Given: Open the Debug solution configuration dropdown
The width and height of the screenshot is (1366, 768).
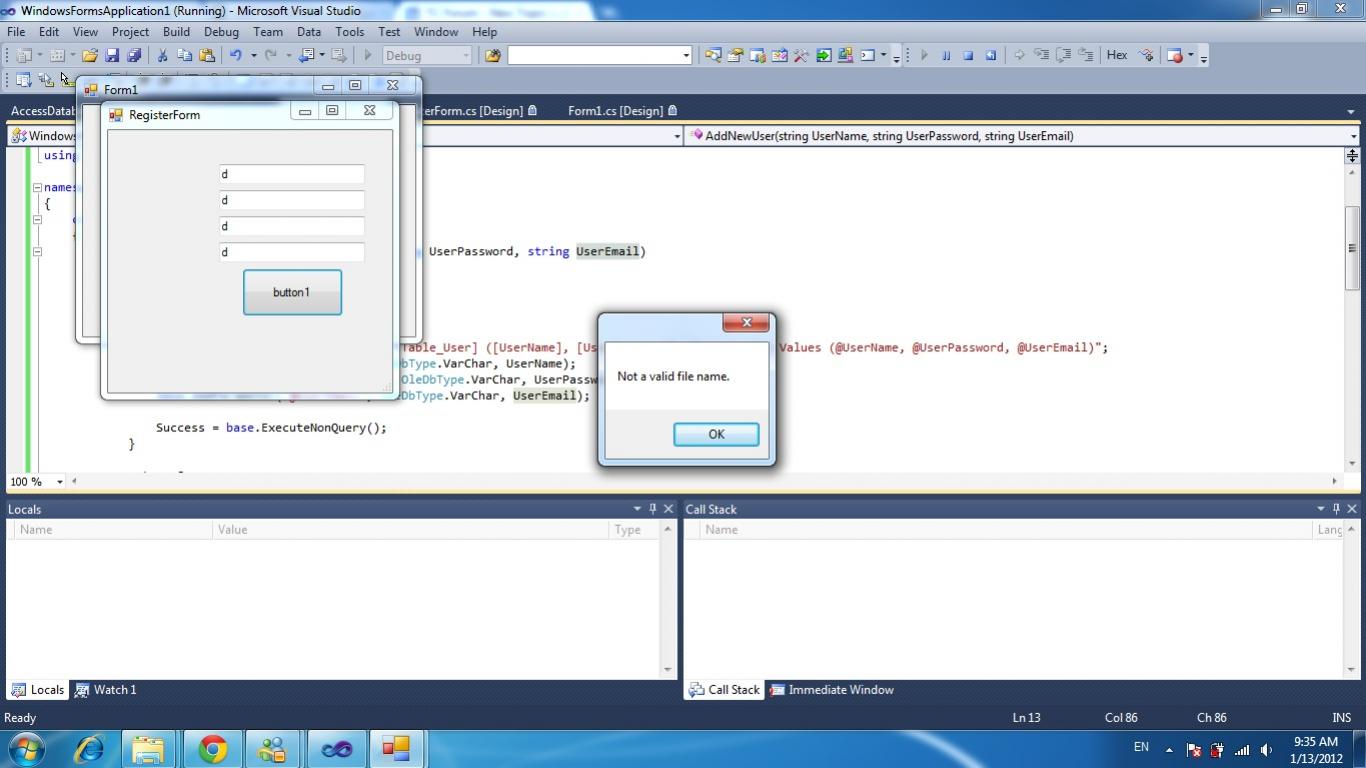Looking at the screenshot, I should 466,56.
